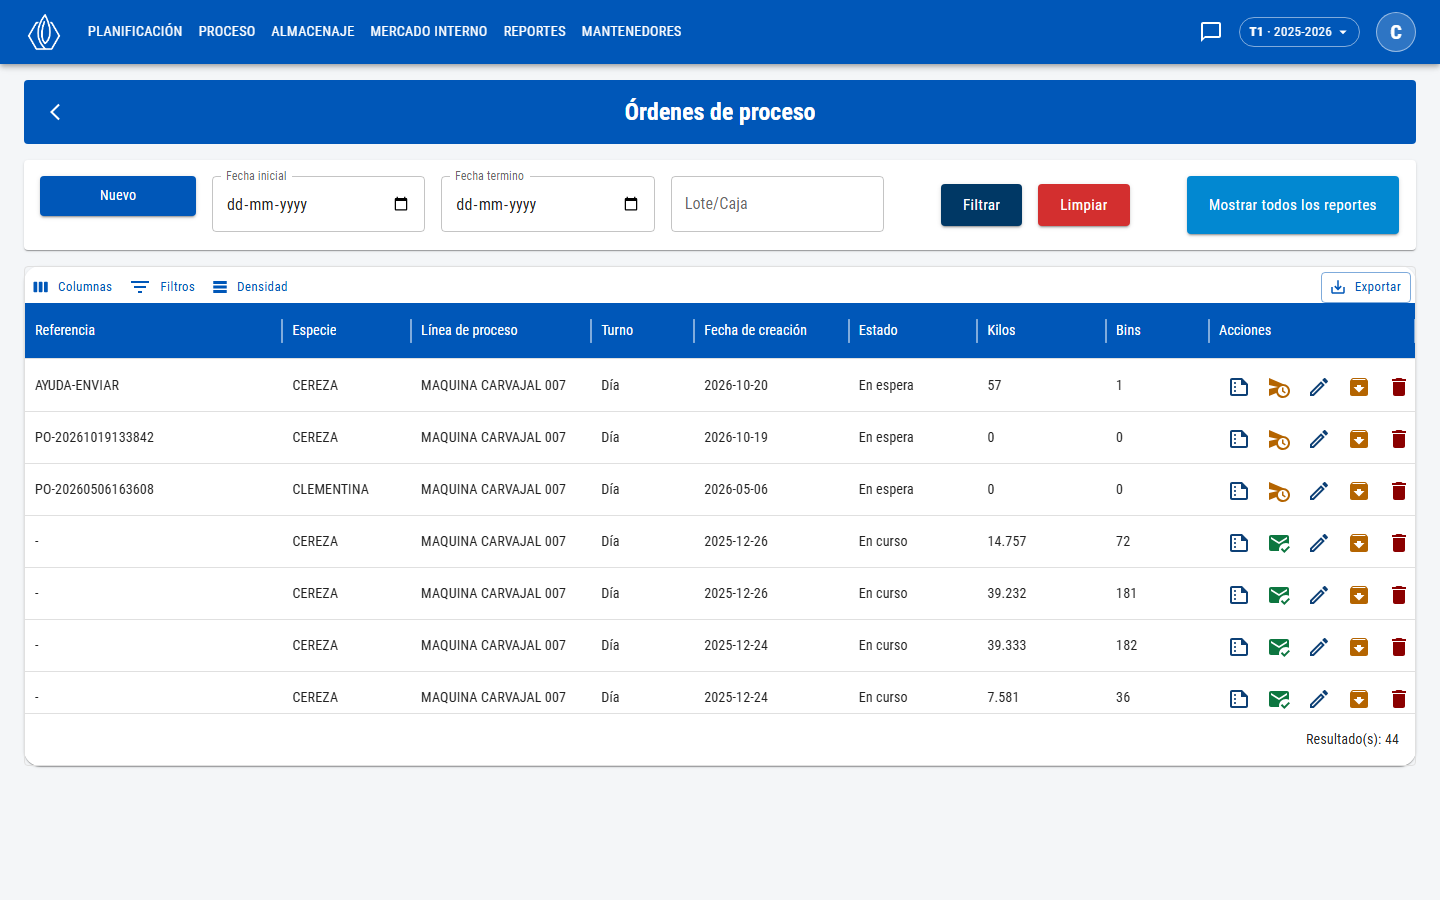This screenshot has height=900, width=1440.
Task: Open the ALMACENAJE menu
Action: point(313,32)
